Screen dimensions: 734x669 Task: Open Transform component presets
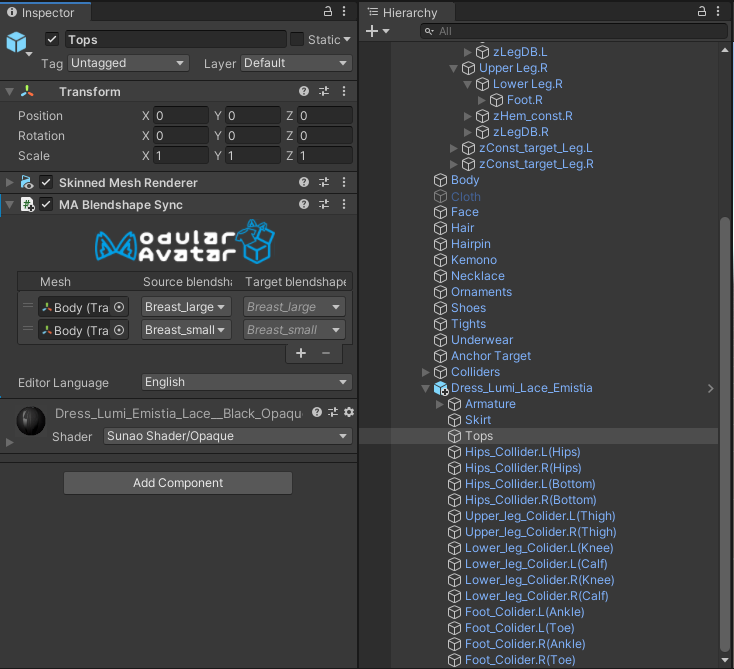(324, 91)
